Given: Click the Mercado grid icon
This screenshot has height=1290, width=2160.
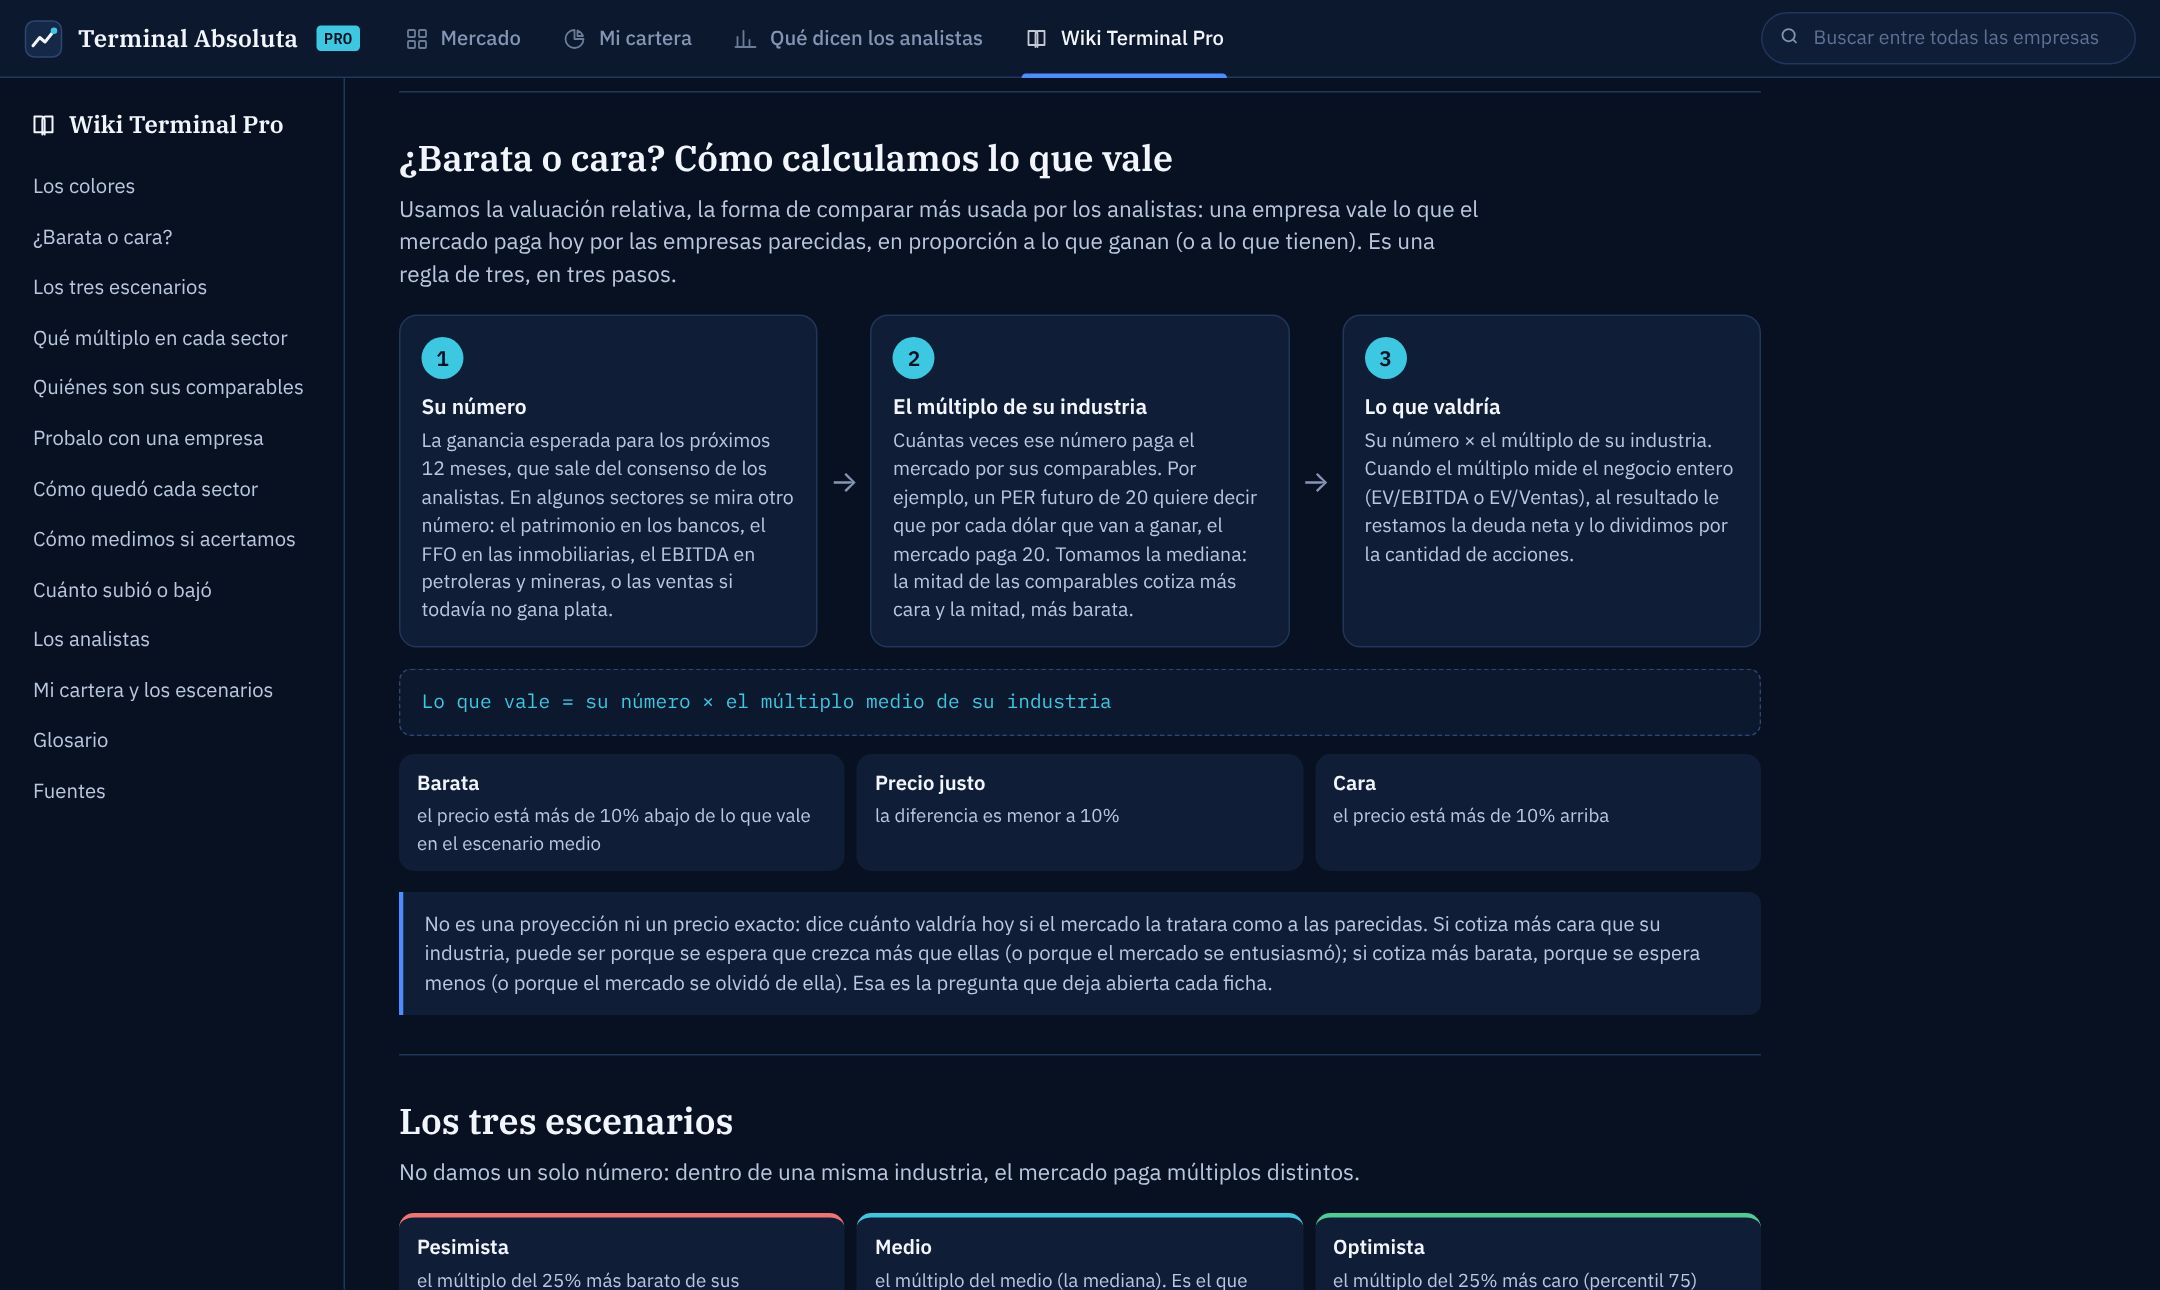Looking at the screenshot, I should click(417, 39).
